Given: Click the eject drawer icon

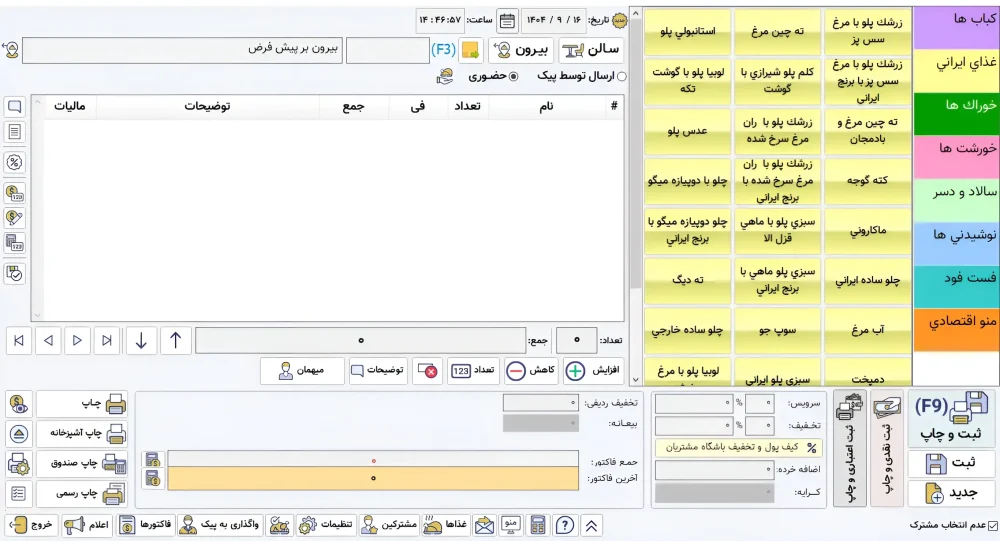Looking at the screenshot, I should point(18,434).
